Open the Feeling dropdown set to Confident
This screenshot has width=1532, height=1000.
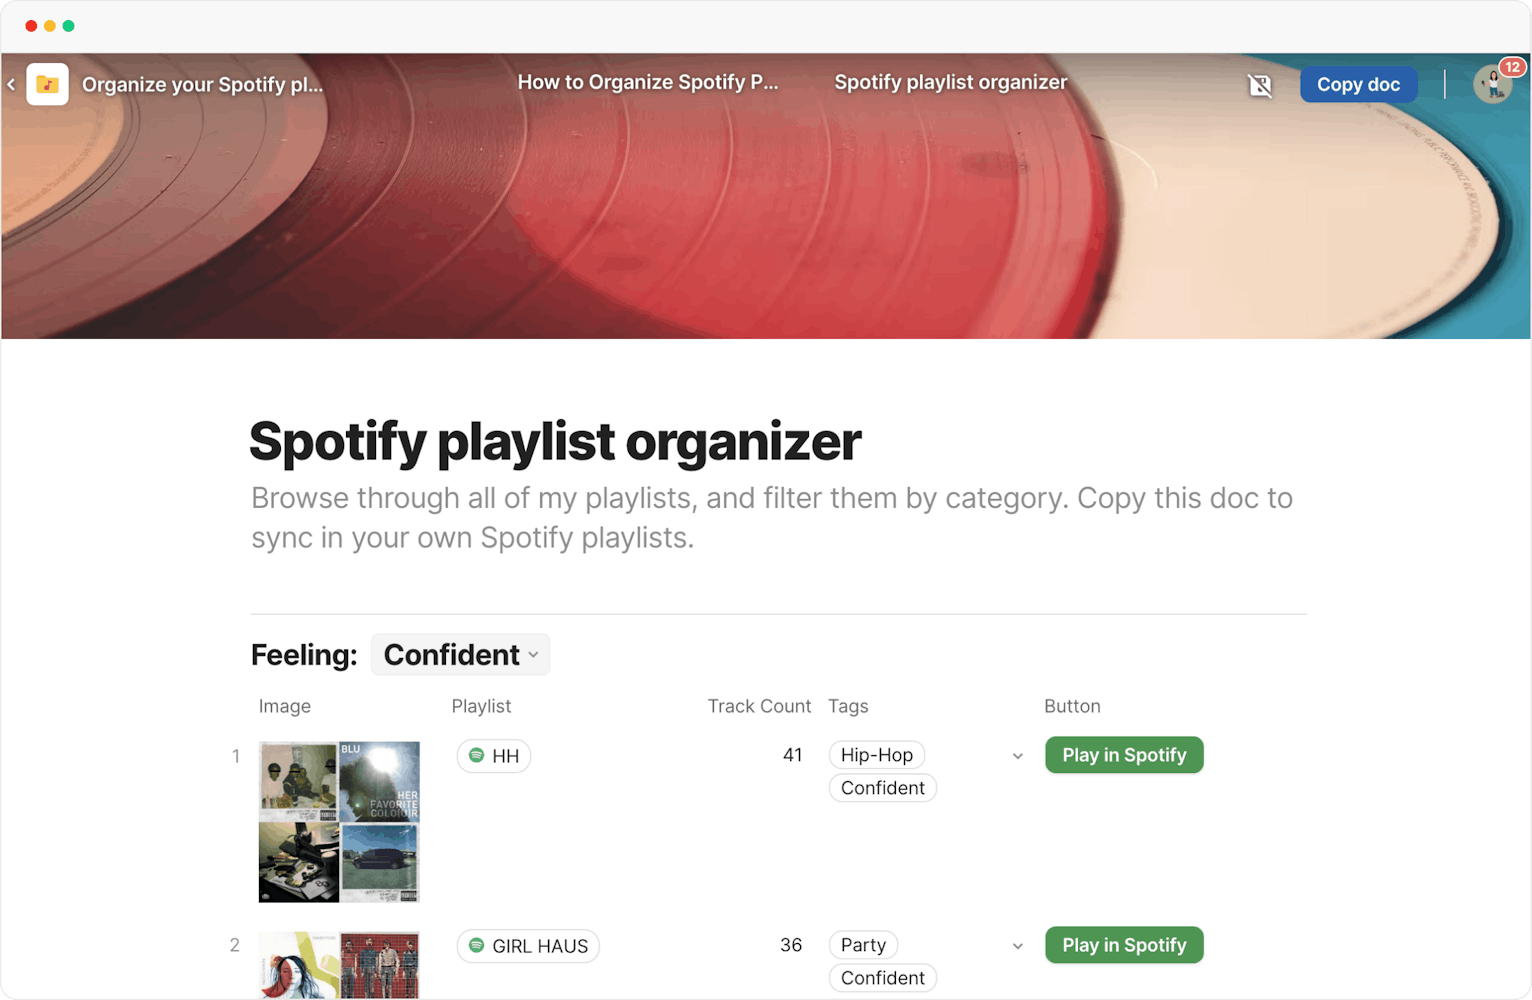point(460,654)
